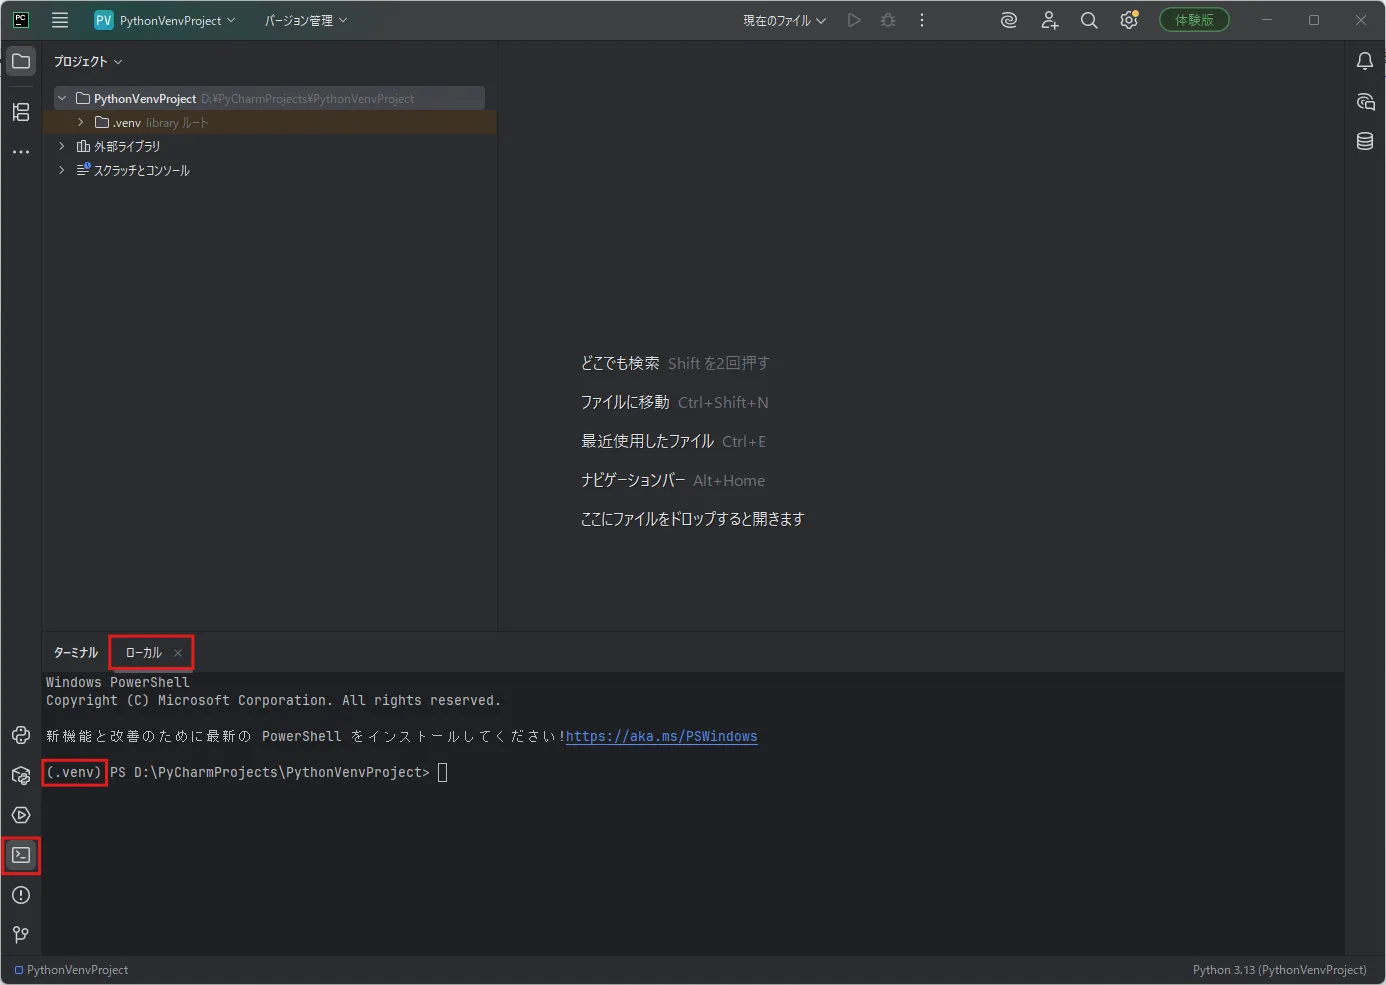Image resolution: width=1386 pixels, height=985 pixels.
Task: Open the Problems tool window icon
Action: pos(21,895)
